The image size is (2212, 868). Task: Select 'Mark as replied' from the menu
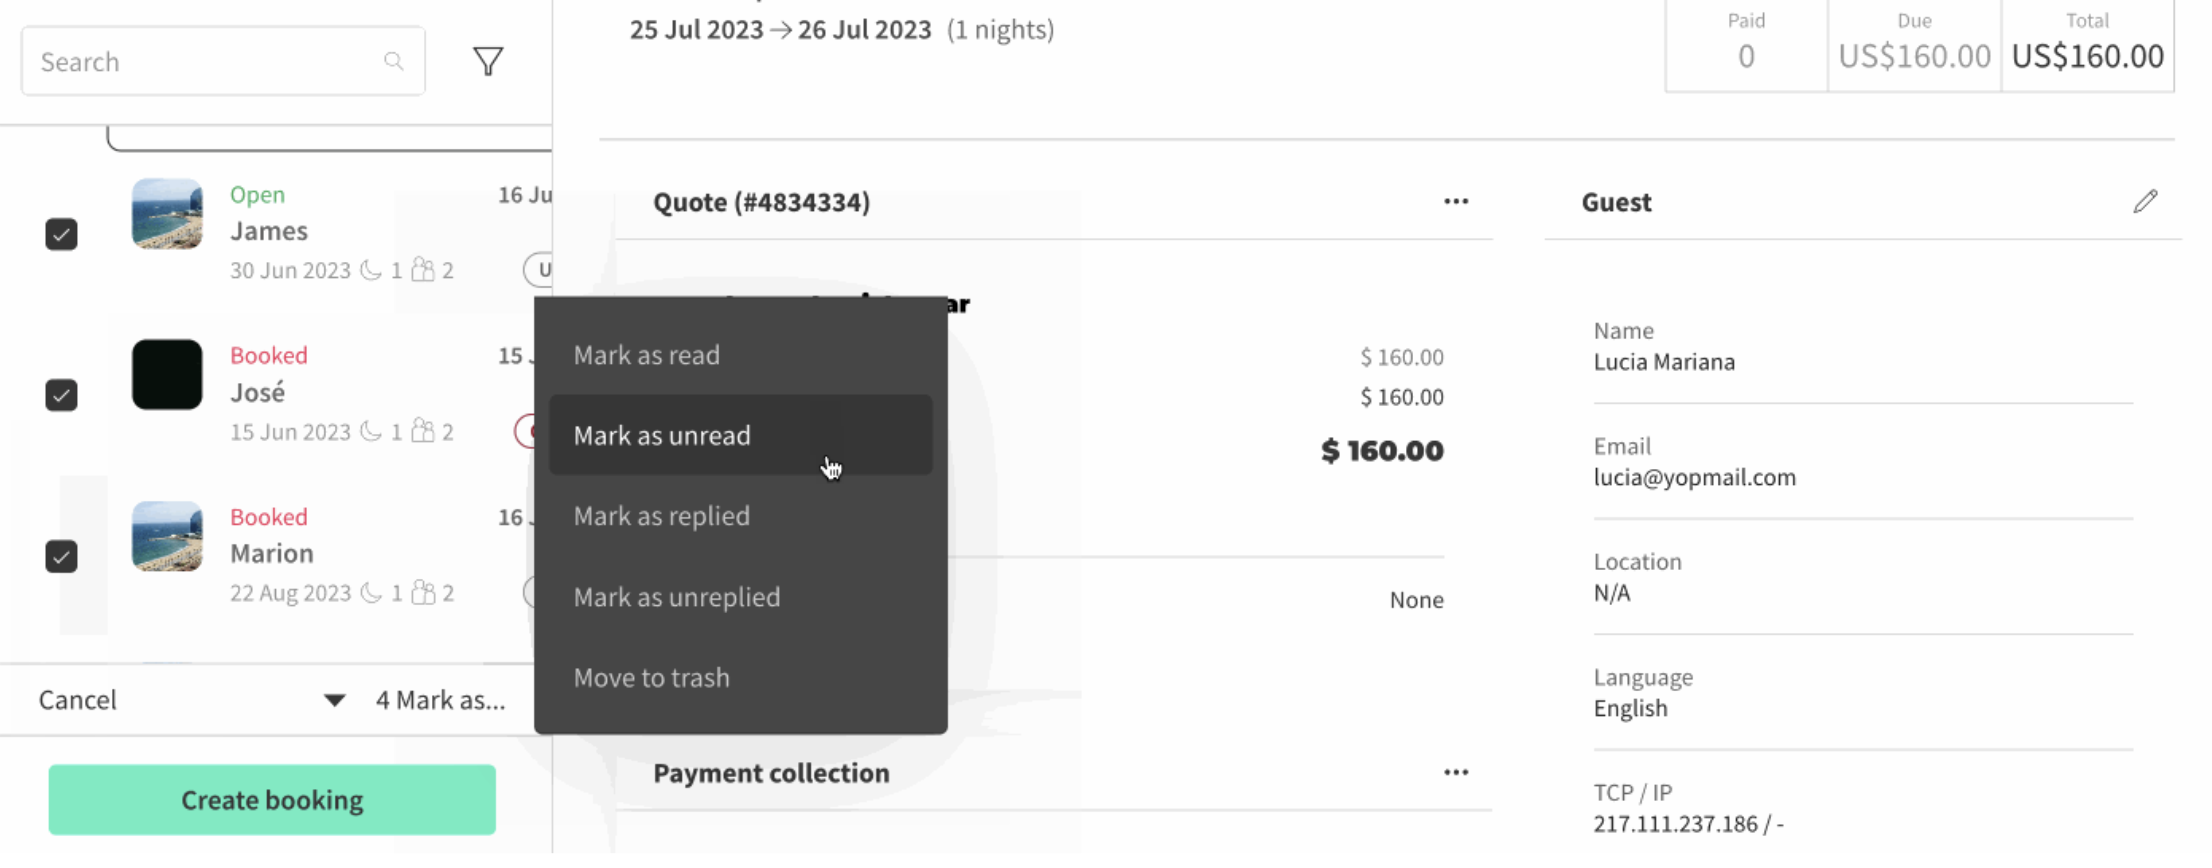tap(662, 515)
